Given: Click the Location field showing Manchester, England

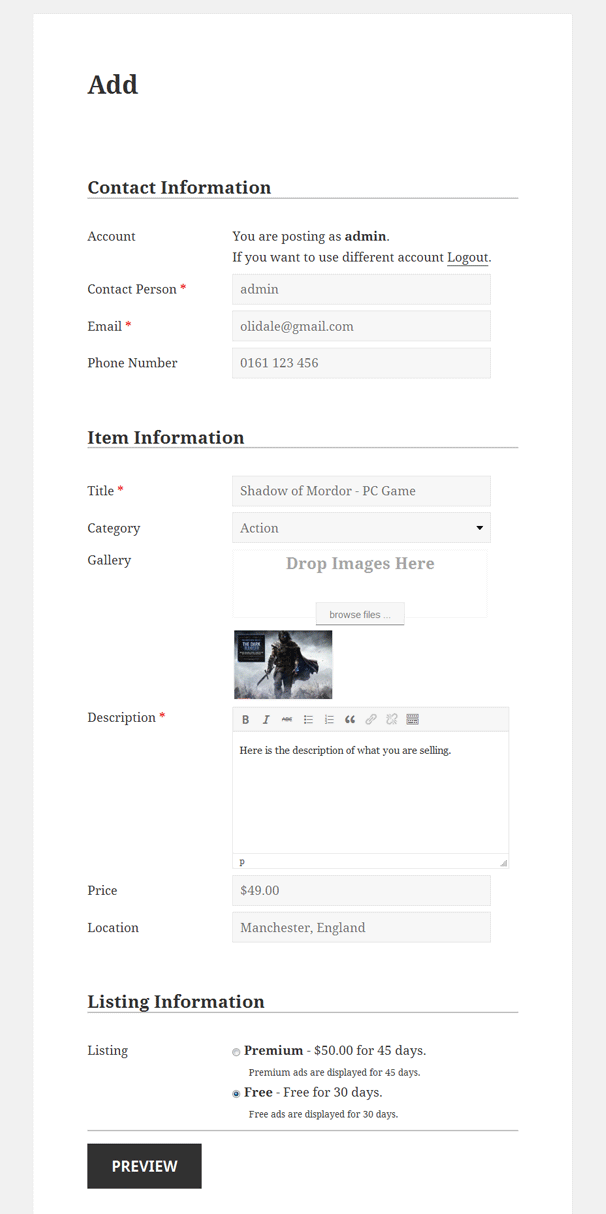Looking at the screenshot, I should point(360,927).
